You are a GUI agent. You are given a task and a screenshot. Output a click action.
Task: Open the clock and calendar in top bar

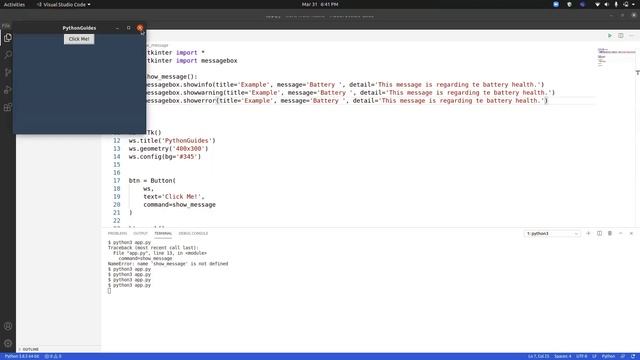click(x=320, y=4)
